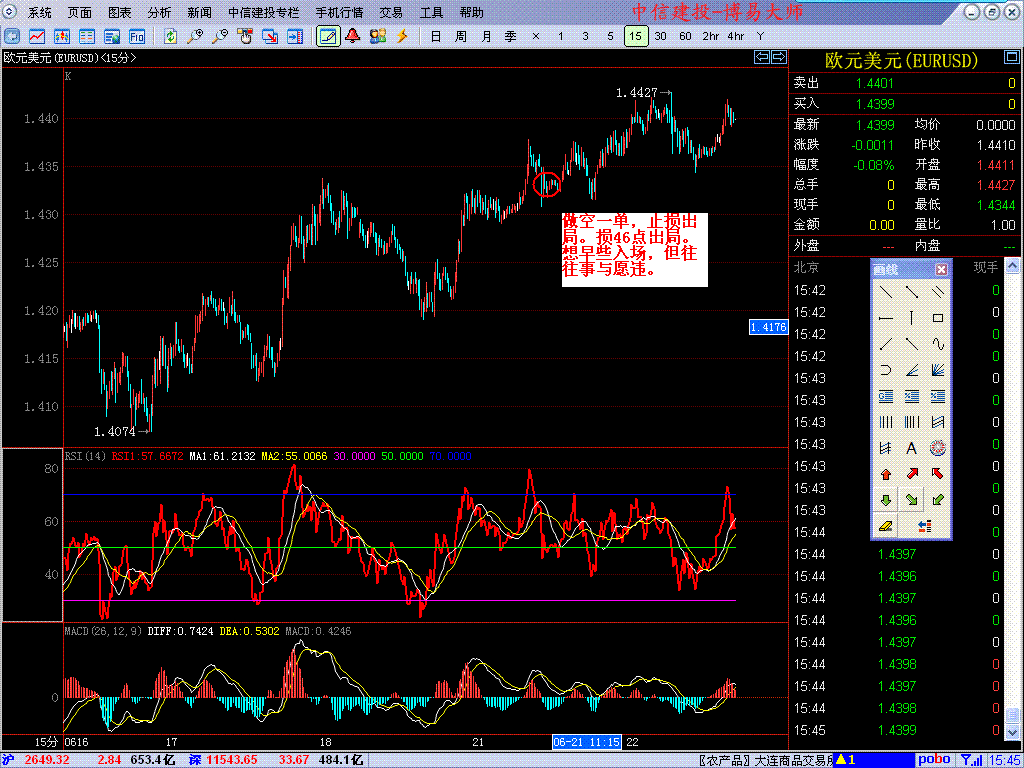Image resolution: width=1024 pixels, height=768 pixels.
Task: Select the evenly spaced vertical lines tool
Action: (886, 423)
